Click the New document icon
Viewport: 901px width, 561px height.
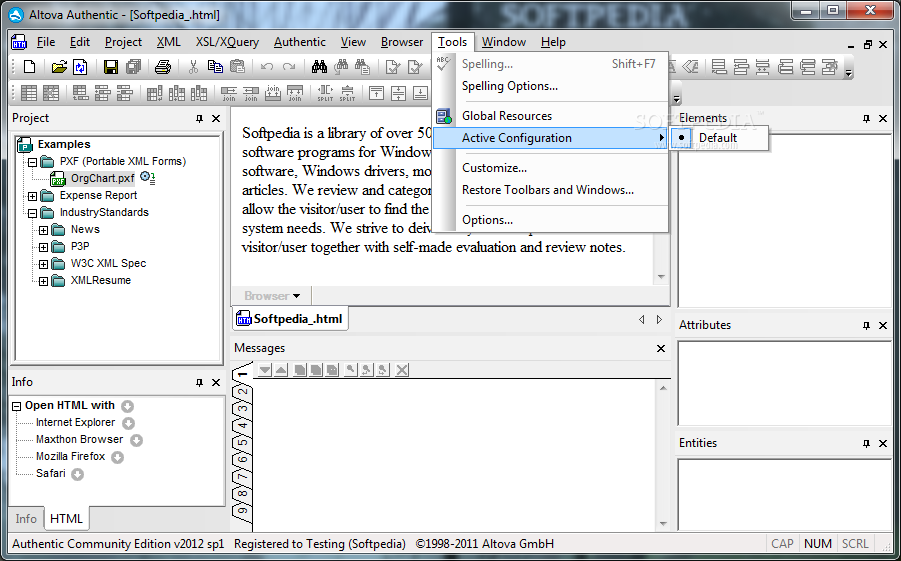29,67
